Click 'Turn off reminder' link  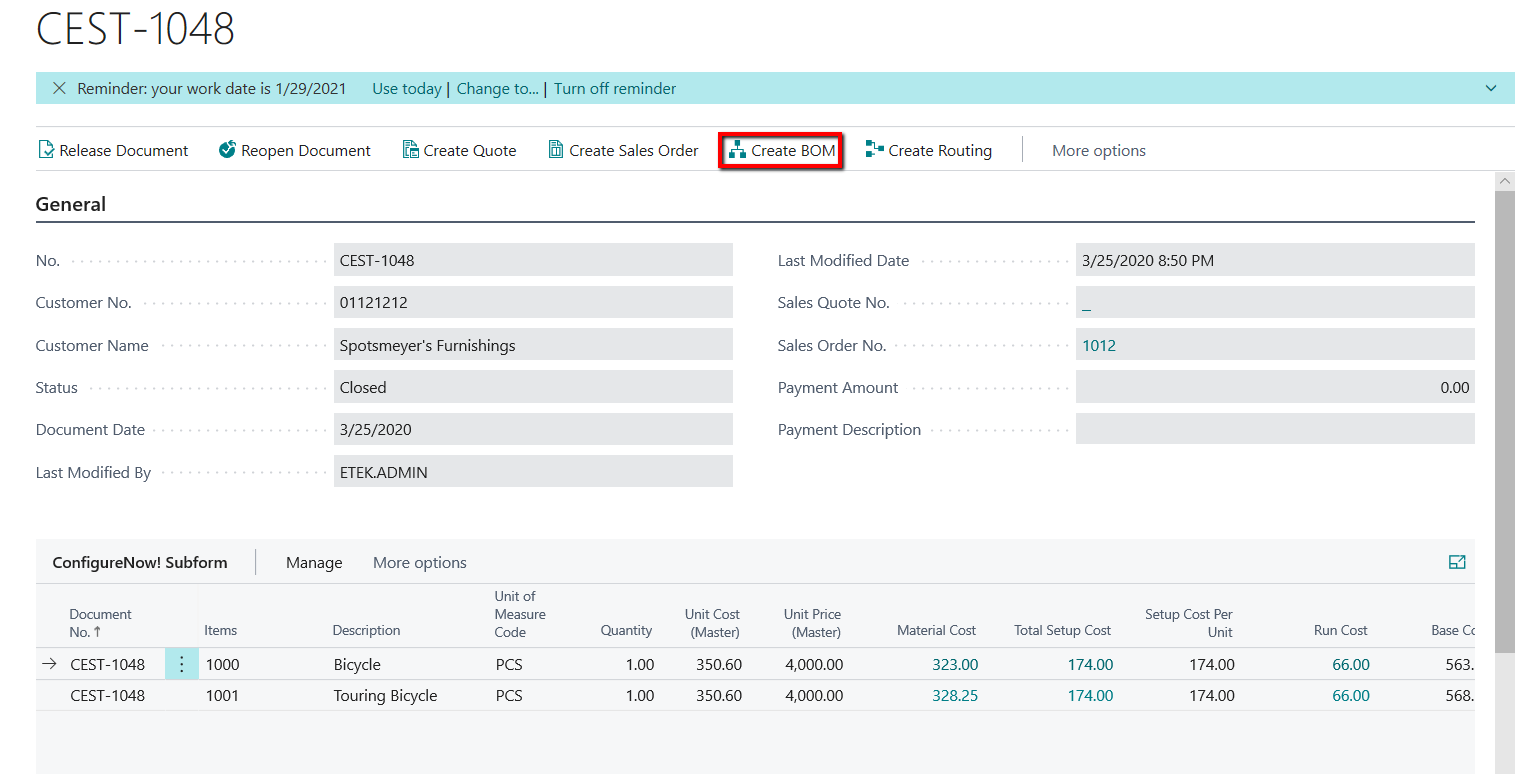point(614,88)
